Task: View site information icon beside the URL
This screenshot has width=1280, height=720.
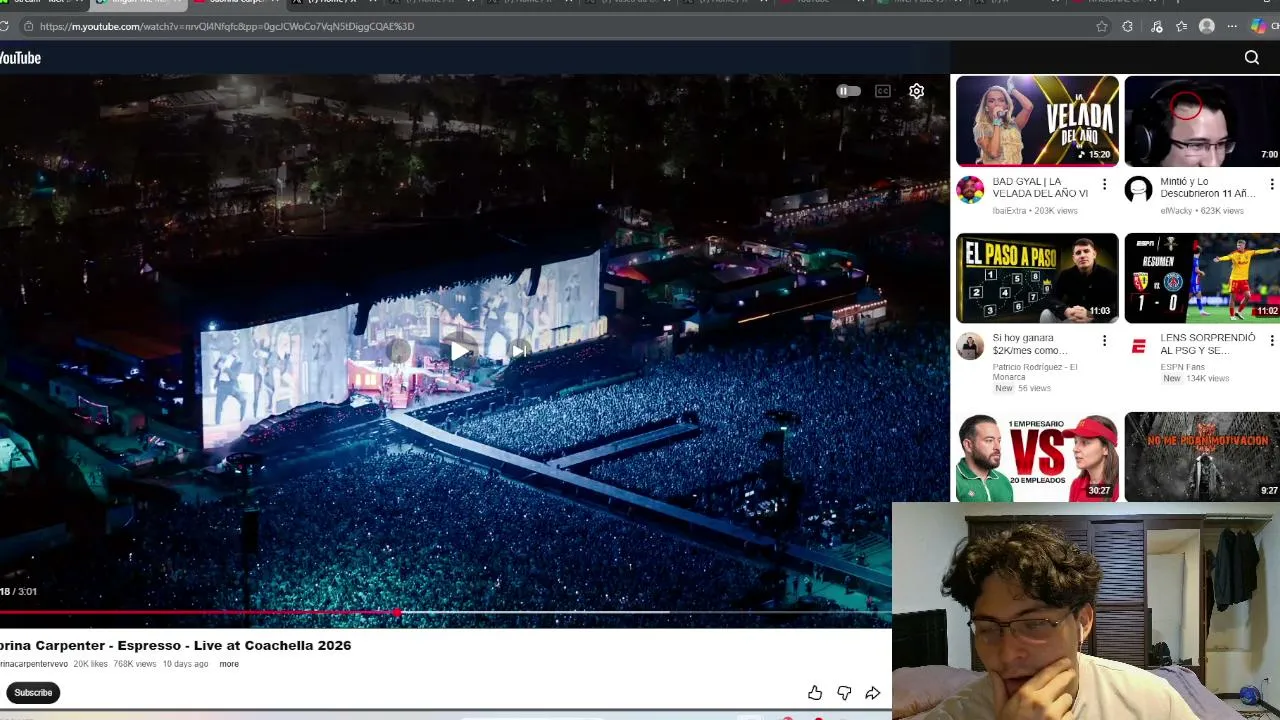Action: coord(28,26)
